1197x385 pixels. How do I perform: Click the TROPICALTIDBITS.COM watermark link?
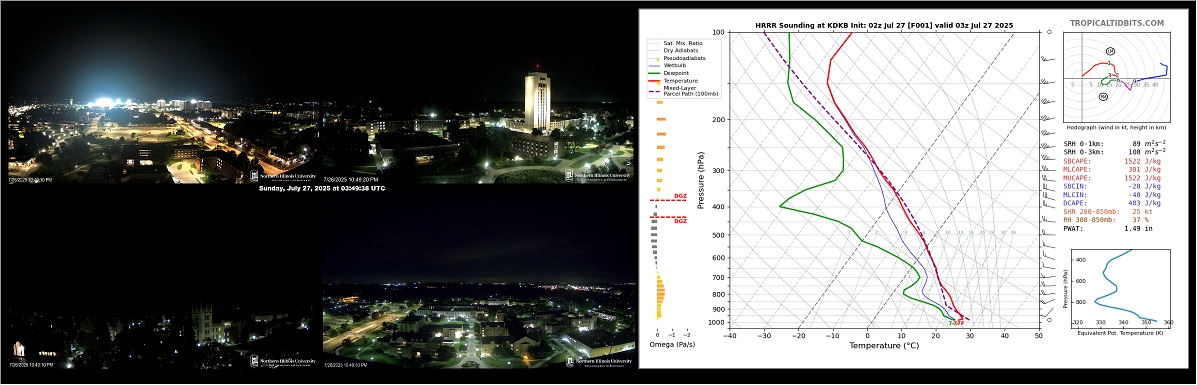coord(1116,24)
